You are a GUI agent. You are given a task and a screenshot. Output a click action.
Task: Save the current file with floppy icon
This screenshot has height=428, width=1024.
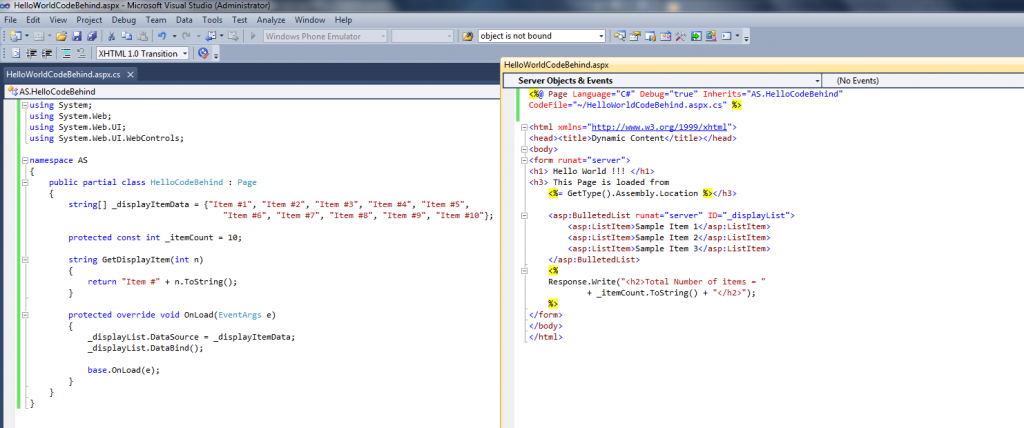pyautogui.click(x=76, y=36)
